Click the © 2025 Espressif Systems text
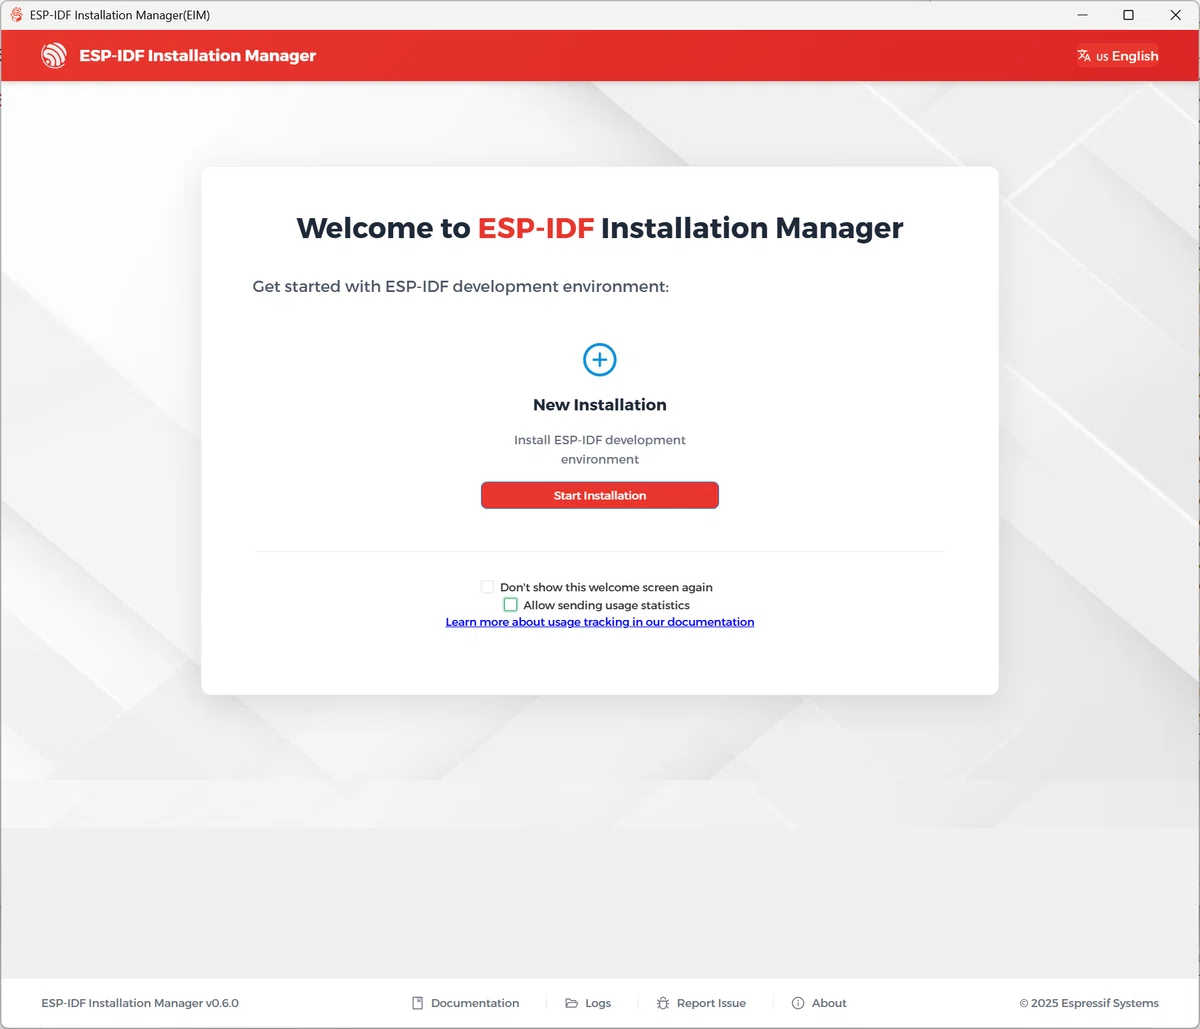The image size is (1200, 1029). [1089, 1003]
